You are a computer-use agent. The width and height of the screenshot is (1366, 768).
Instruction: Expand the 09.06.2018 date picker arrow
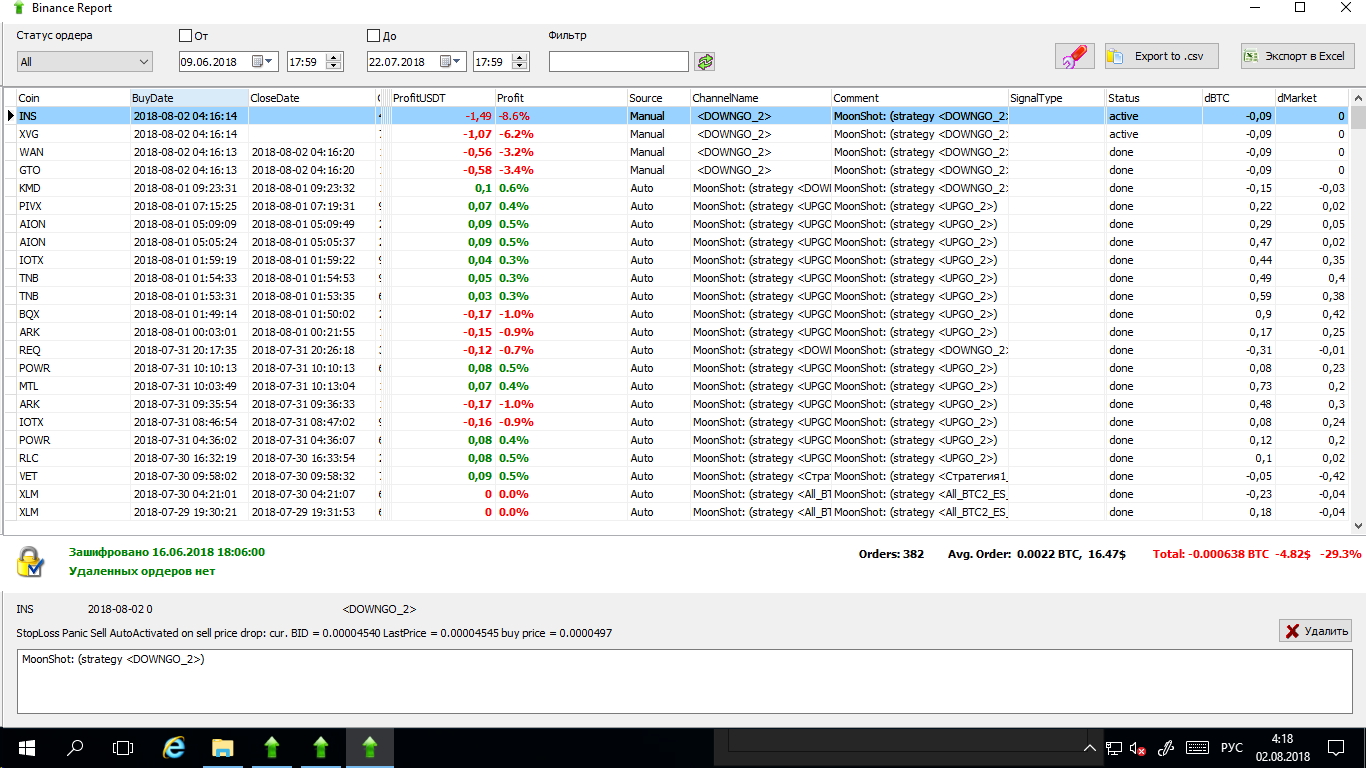[270, 62]
